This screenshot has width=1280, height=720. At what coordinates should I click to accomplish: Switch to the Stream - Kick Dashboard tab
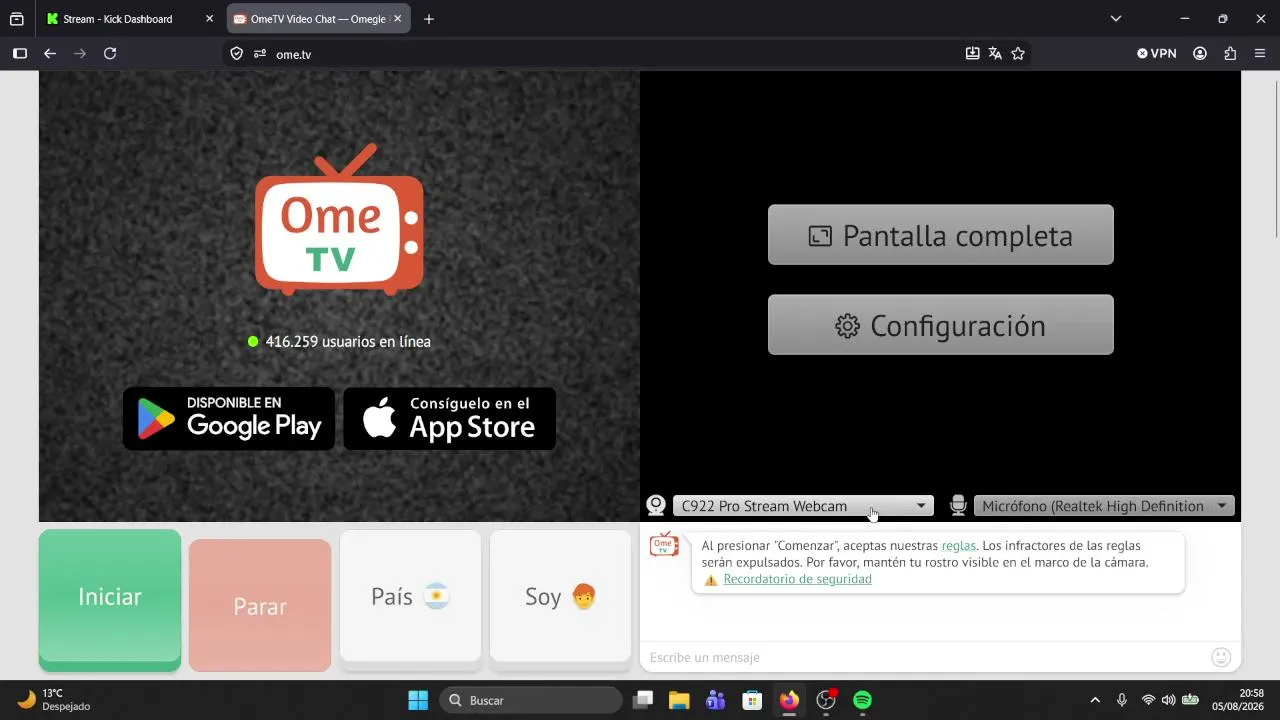coord(130,19)
